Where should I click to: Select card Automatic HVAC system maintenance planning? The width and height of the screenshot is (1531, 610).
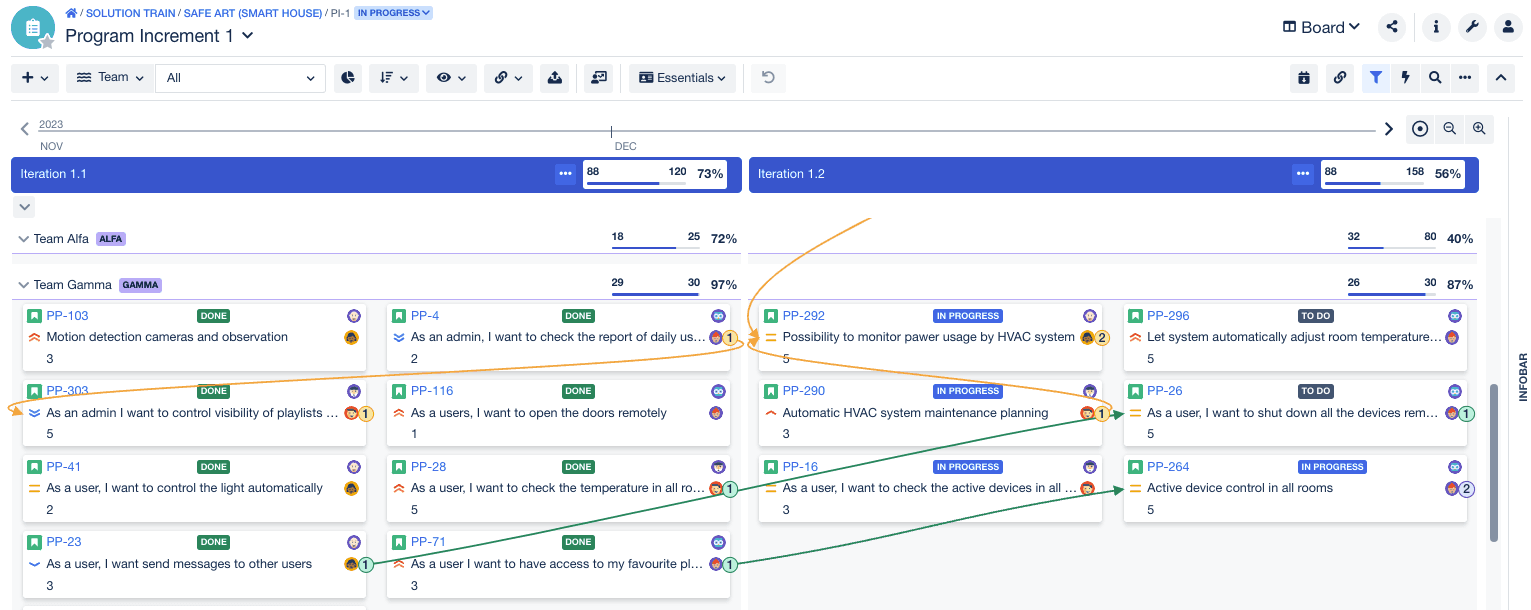click(931, 413)
